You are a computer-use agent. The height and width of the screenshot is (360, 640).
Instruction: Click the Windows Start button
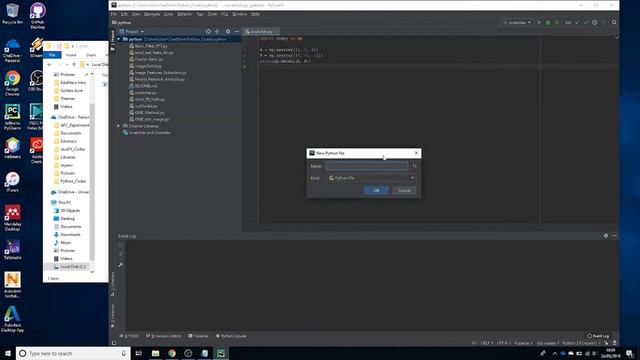(x=7, y=353)
